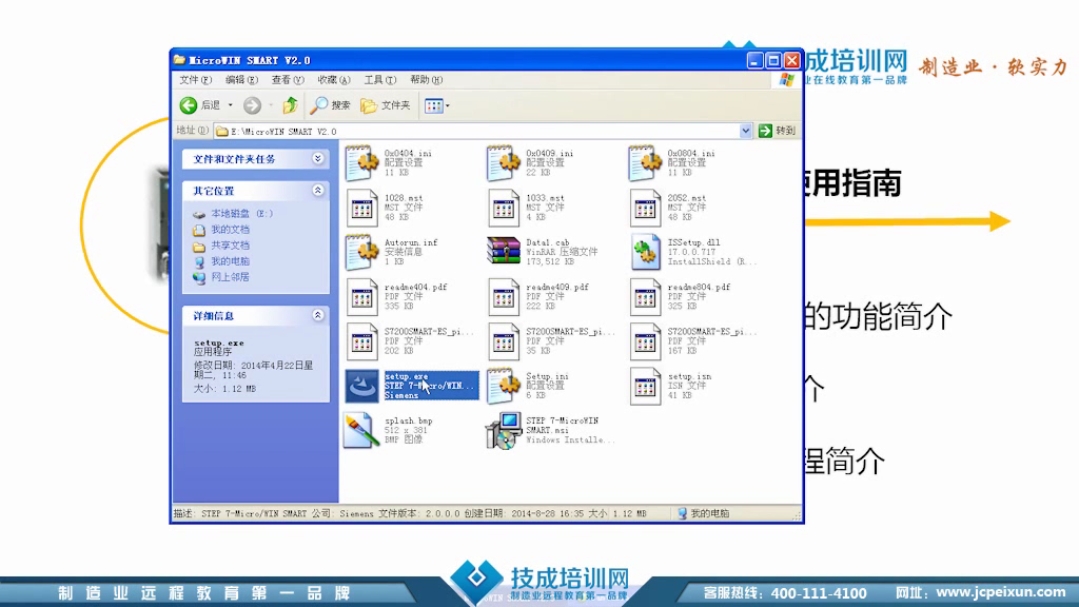Select the STEP 7-MicroWIN SMART.msi icon
This screenshot has height=607, width=1079.
(x=504, y=431)
